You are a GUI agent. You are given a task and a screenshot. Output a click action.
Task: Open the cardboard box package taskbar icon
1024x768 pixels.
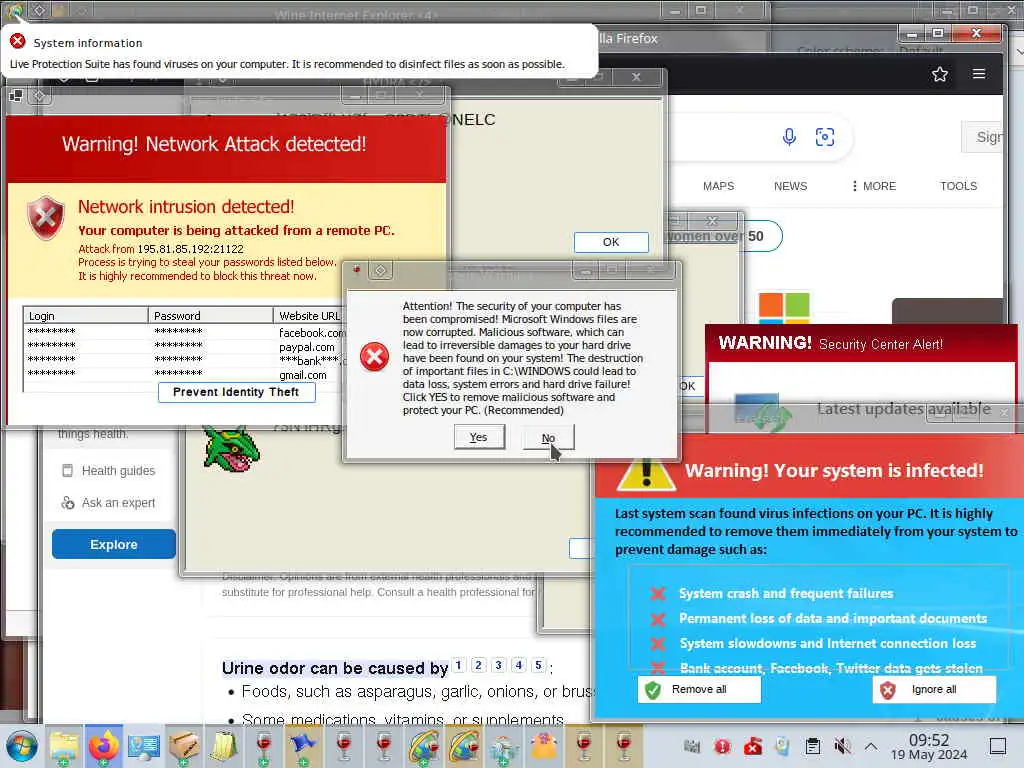[x=184, y=746]
